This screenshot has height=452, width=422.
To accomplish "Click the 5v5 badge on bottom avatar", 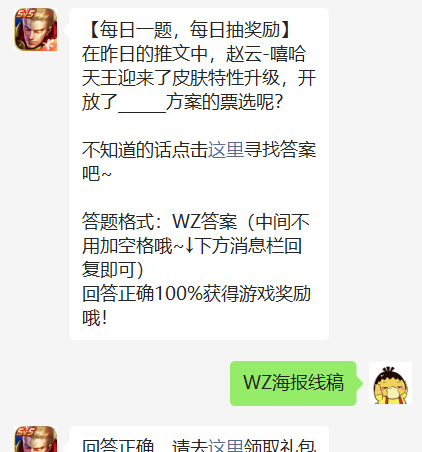I will 25,432.
